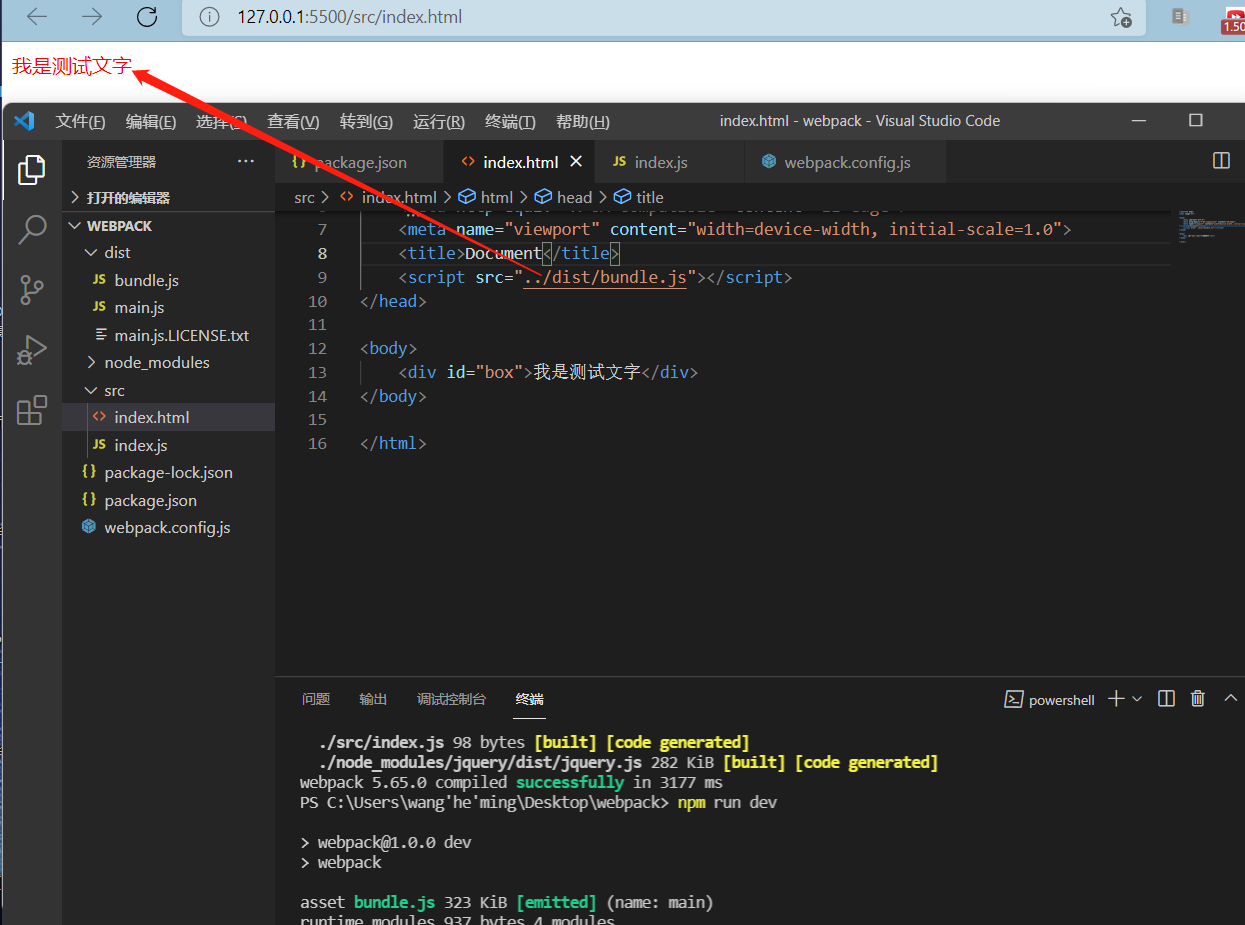This screenshot has height=925, width=1245.
Task: Open the 文件(F) menu
Action: [80, 121]
